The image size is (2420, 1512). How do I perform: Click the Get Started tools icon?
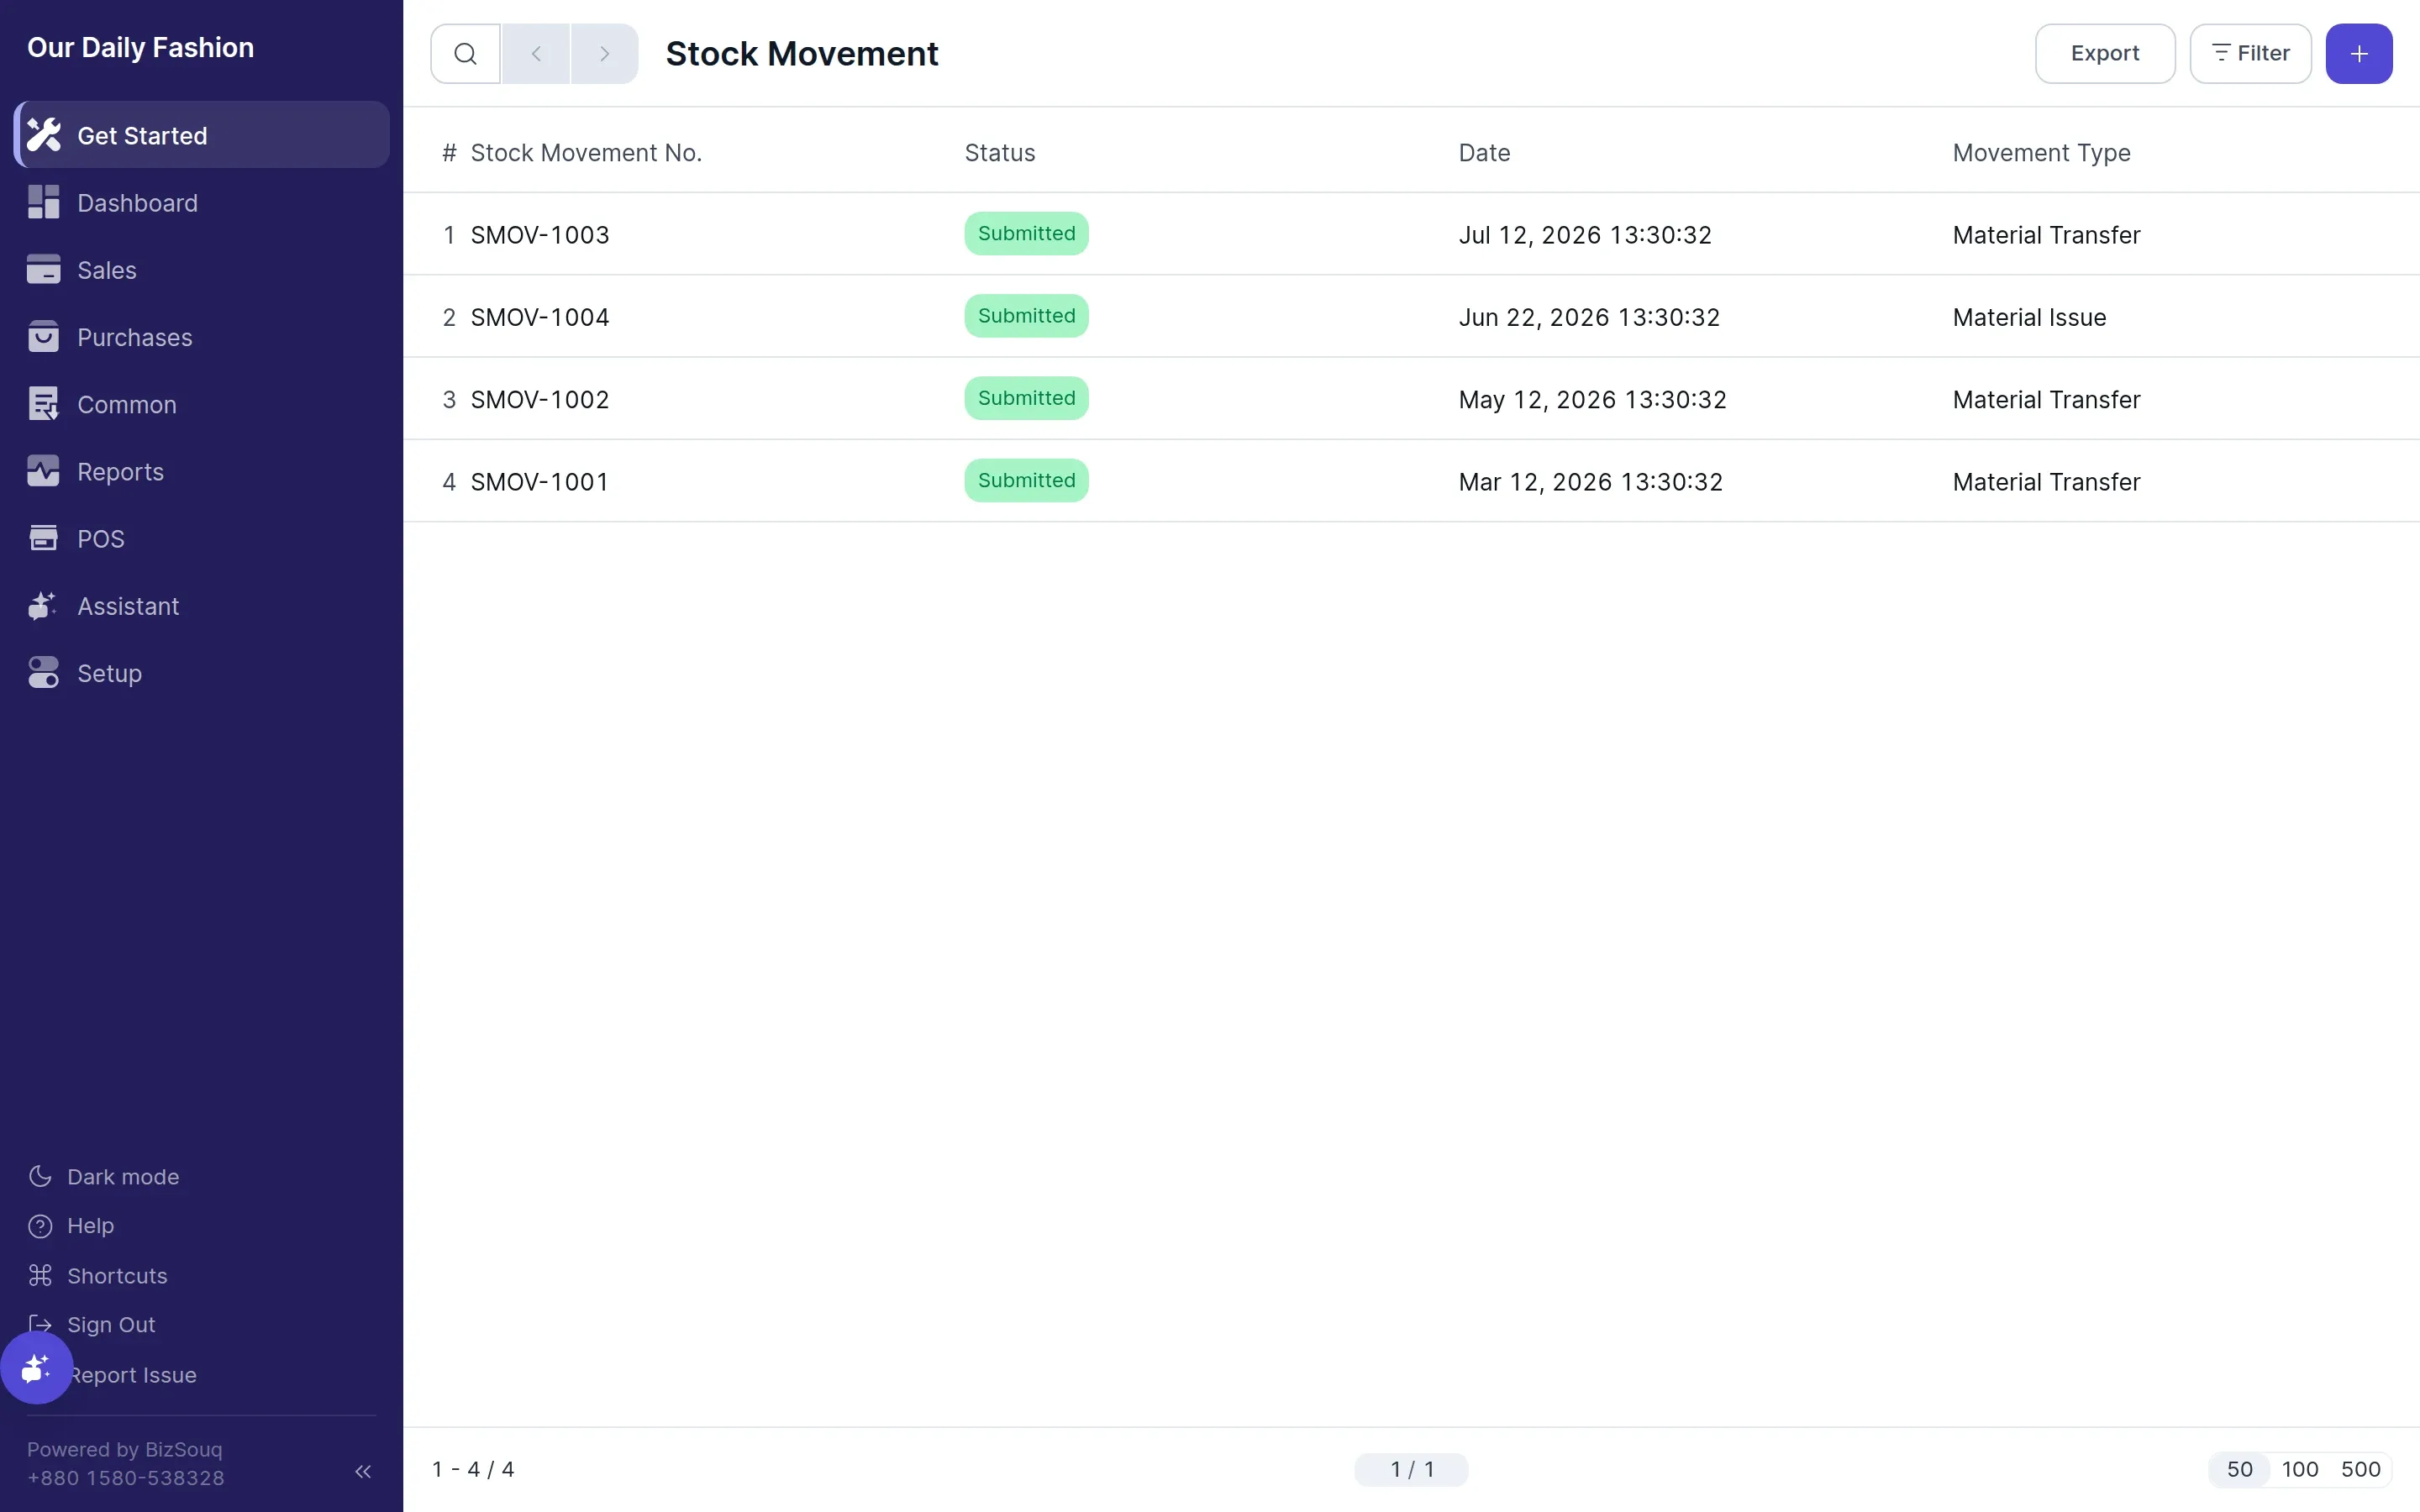(44, 135)
